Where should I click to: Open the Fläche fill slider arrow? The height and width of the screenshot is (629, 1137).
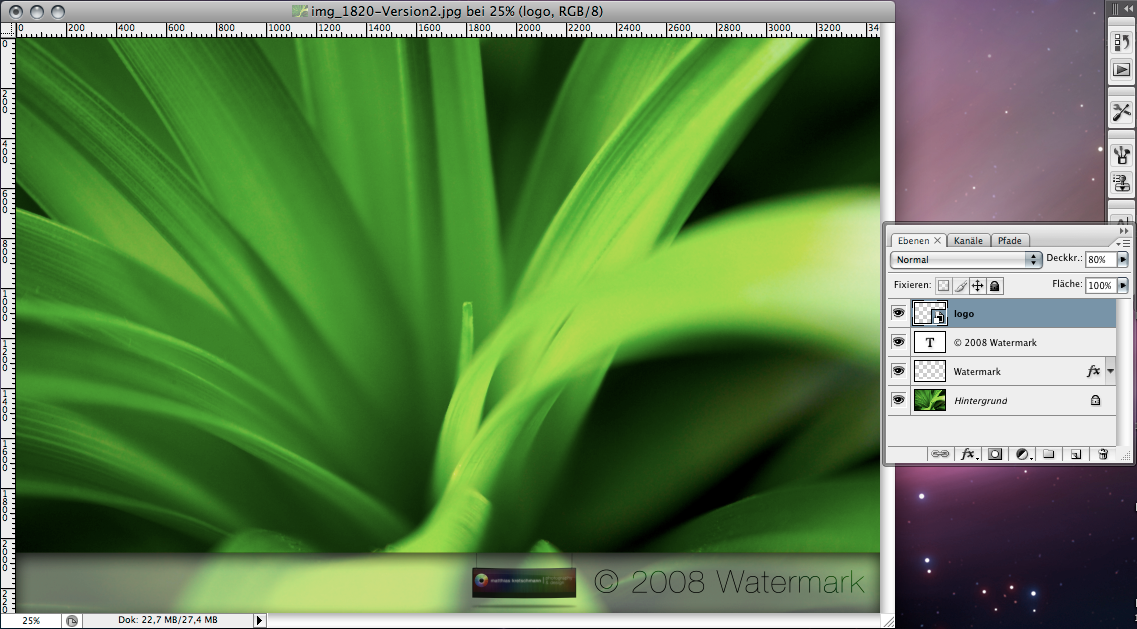[1123, 285]
